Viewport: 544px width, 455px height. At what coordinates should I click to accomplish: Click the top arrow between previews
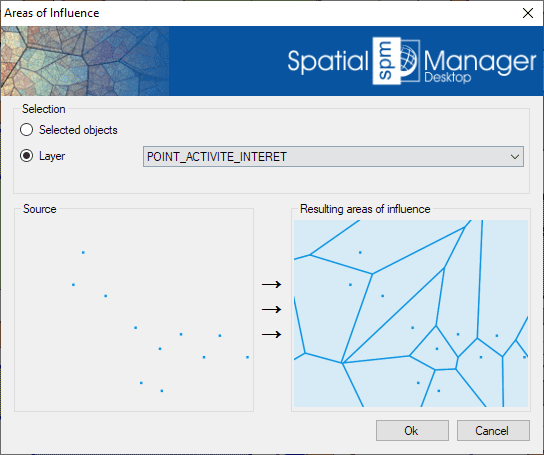tap(271, 285)
